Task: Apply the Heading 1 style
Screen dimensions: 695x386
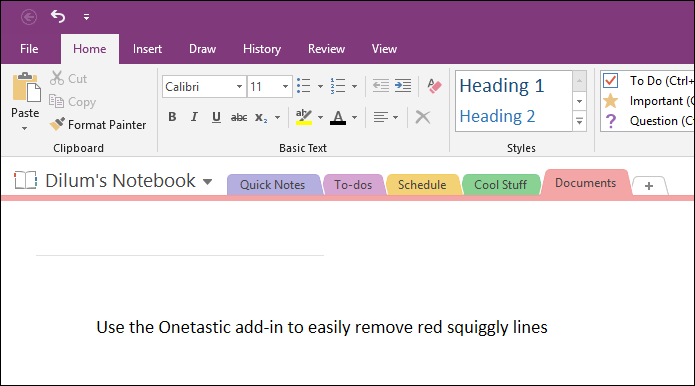Action: [502, 85]
